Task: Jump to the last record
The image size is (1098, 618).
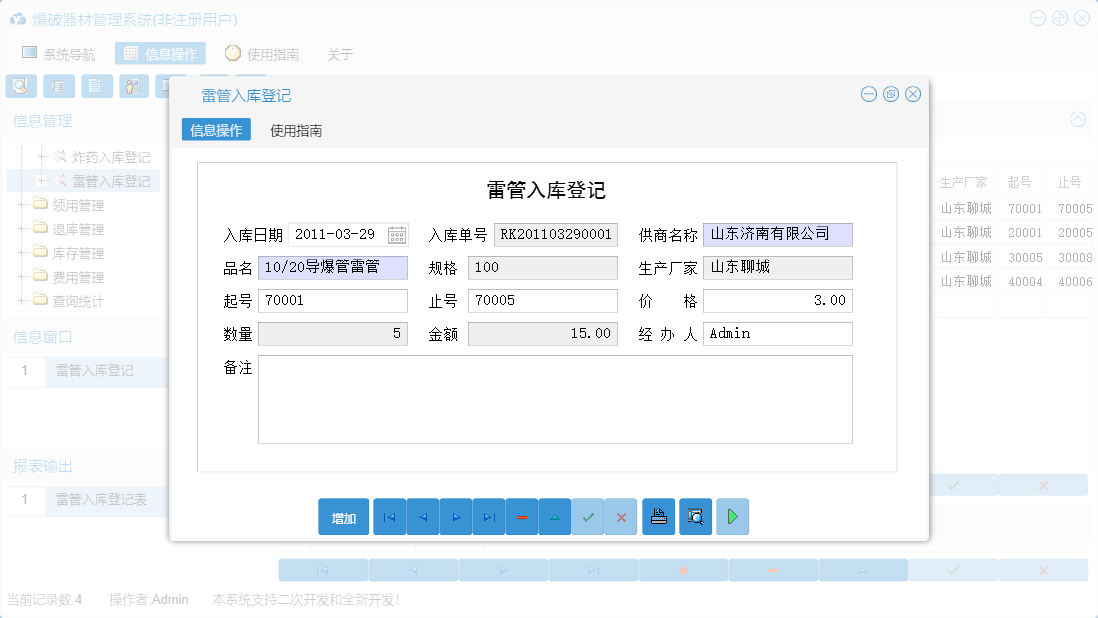Action: (488, 517)
